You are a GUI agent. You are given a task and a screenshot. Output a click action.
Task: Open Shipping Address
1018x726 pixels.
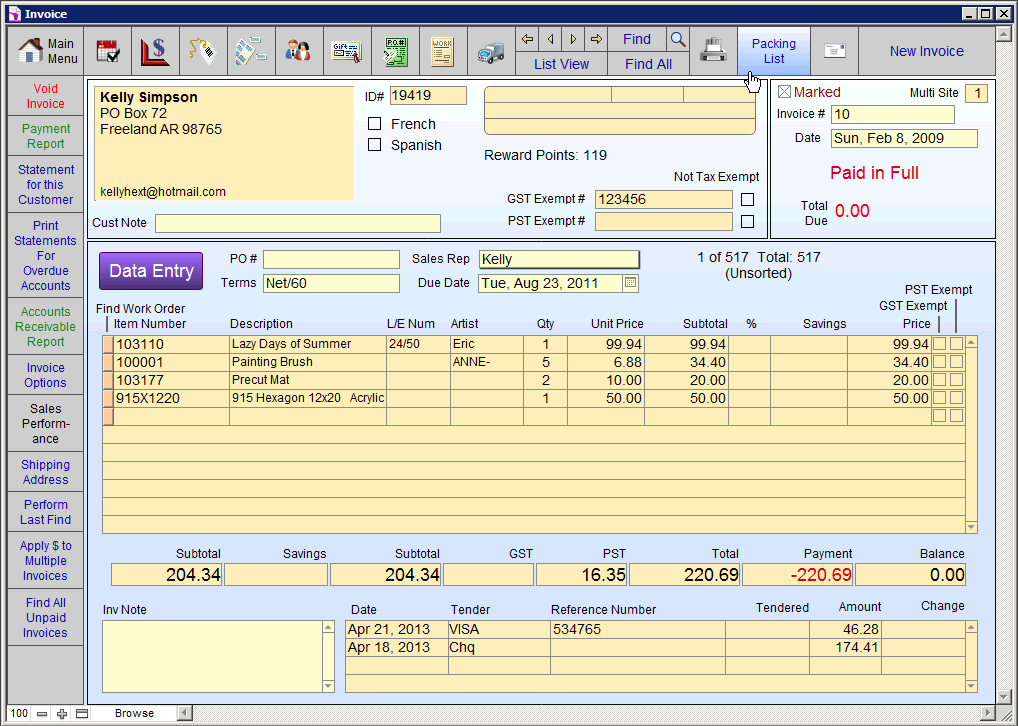[x=45, y=472]
